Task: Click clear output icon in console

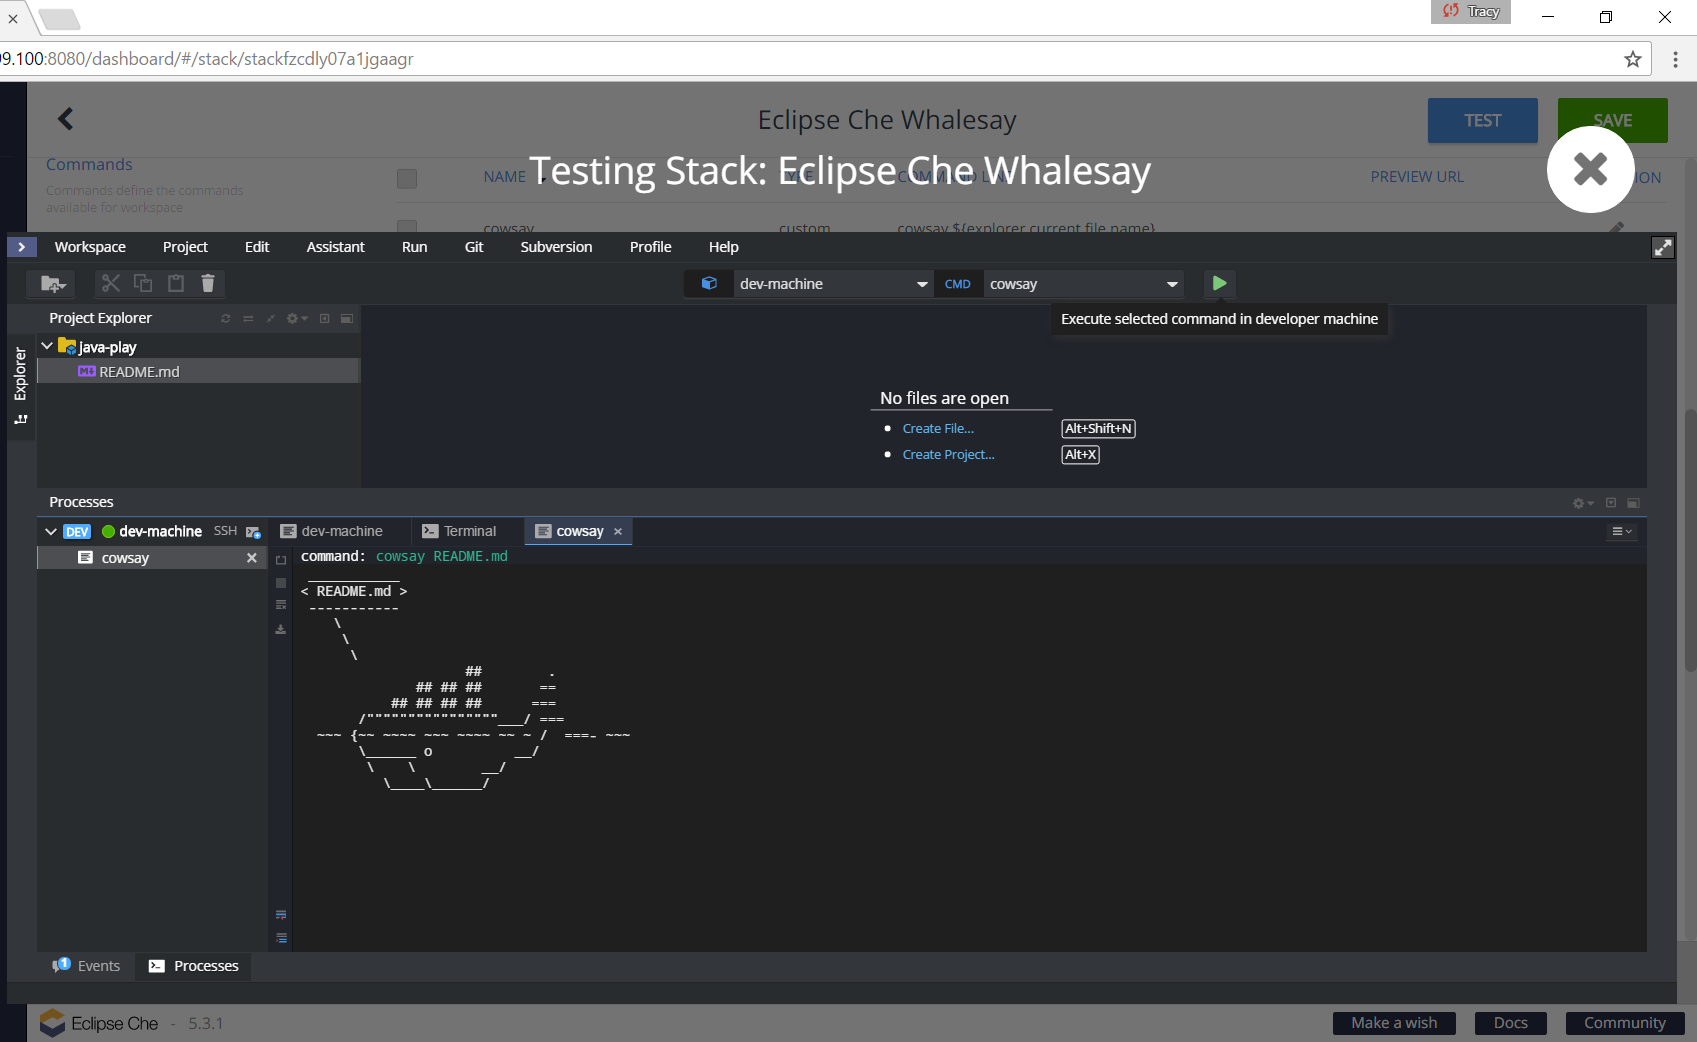Action: pyautogui.click(x=281, y=605)
